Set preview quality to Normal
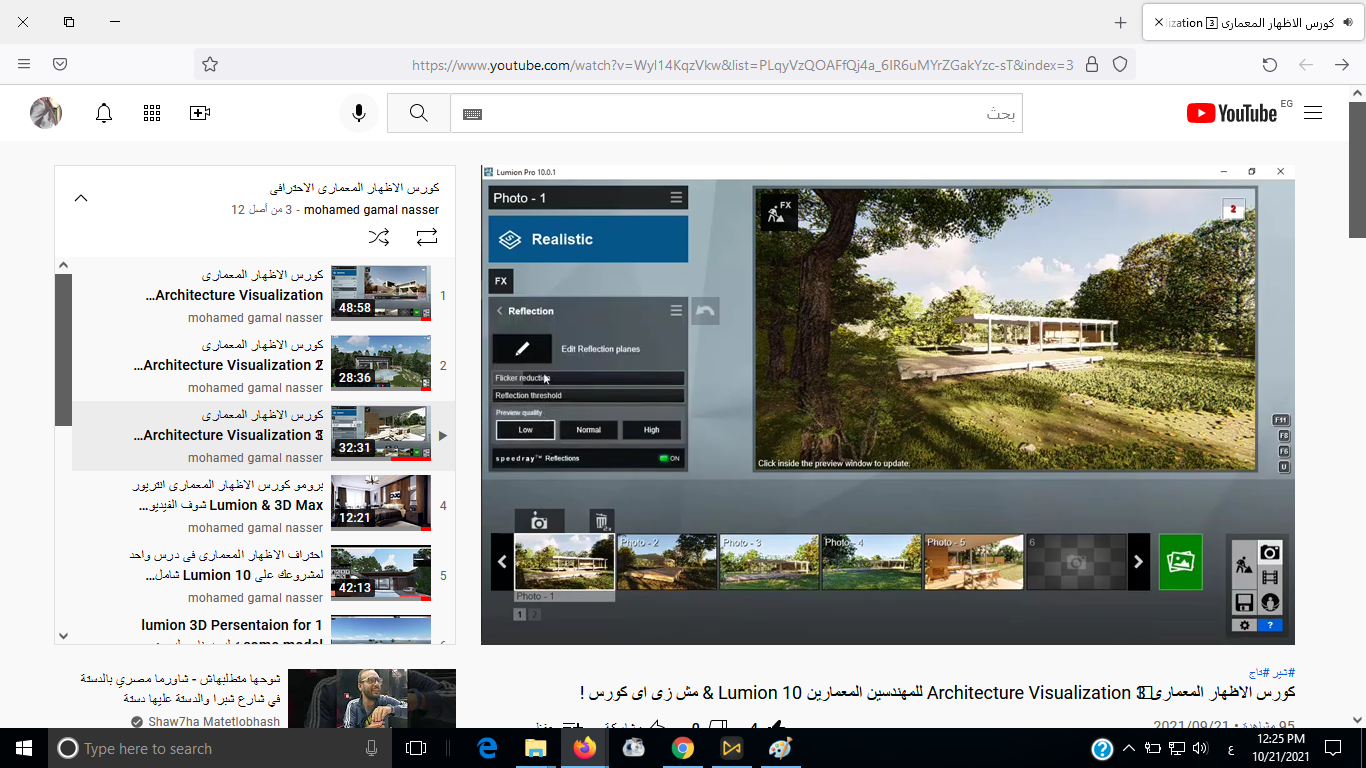The width and height of the screenshot is (1366, 768). [589, 430]
